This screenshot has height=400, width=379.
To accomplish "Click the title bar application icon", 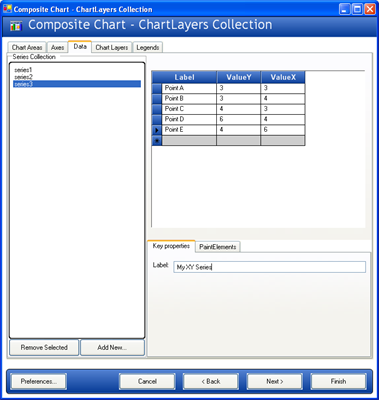I will 7,9.
